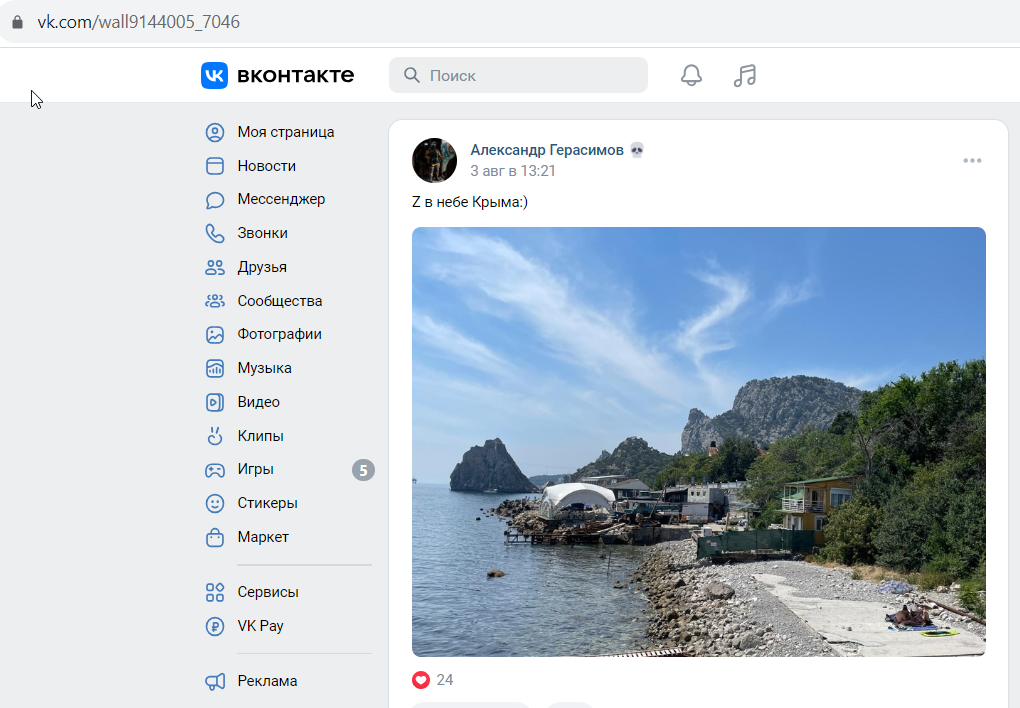Click the author's round avatar
This screenshot has height=708, width=1020.
pos(435,160)
